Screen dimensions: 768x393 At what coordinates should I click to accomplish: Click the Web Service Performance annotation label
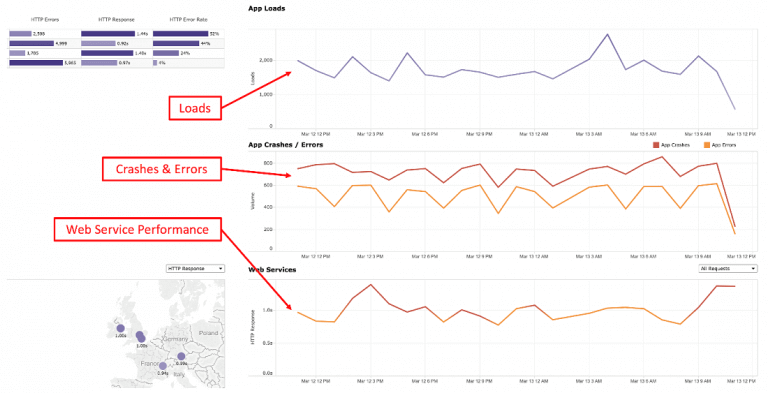pyautogui.click(x=137, y=229)
